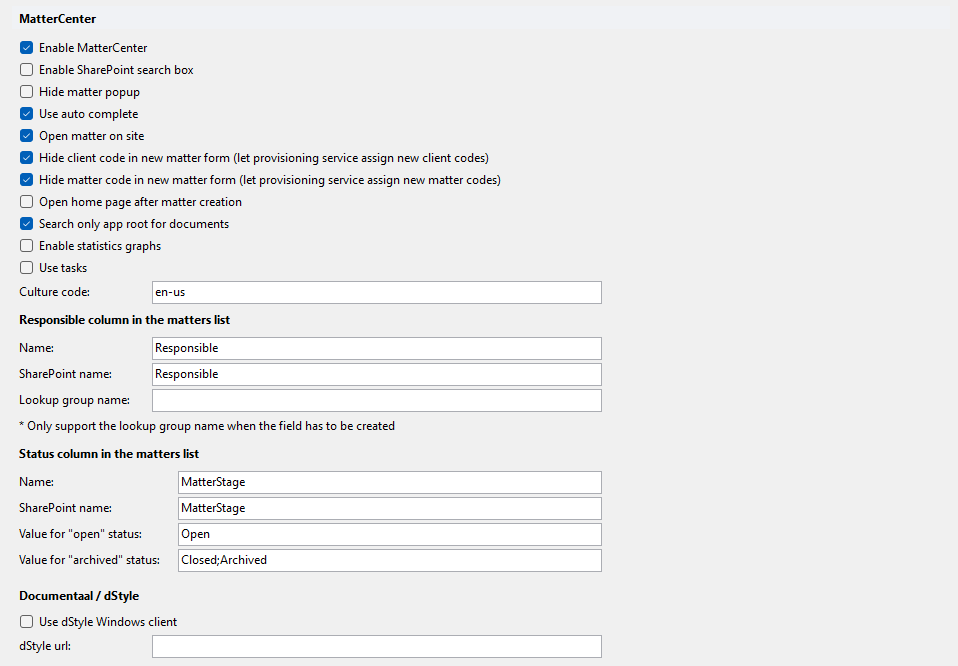This screenshot has width=958, height=666.
Task: Click the Lookup group name field
Action: [x=376, y=400]
